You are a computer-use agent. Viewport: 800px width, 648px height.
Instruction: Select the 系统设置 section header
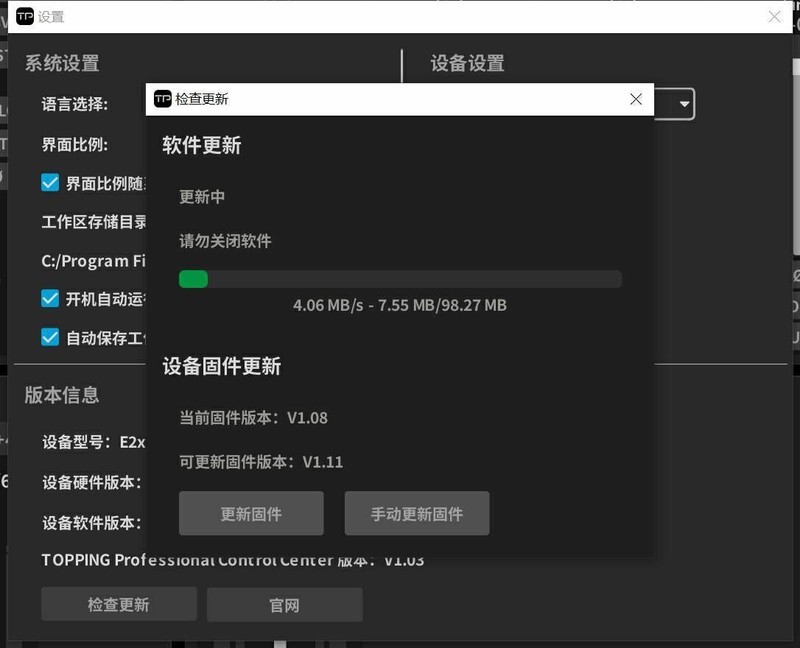coord(62,63)
